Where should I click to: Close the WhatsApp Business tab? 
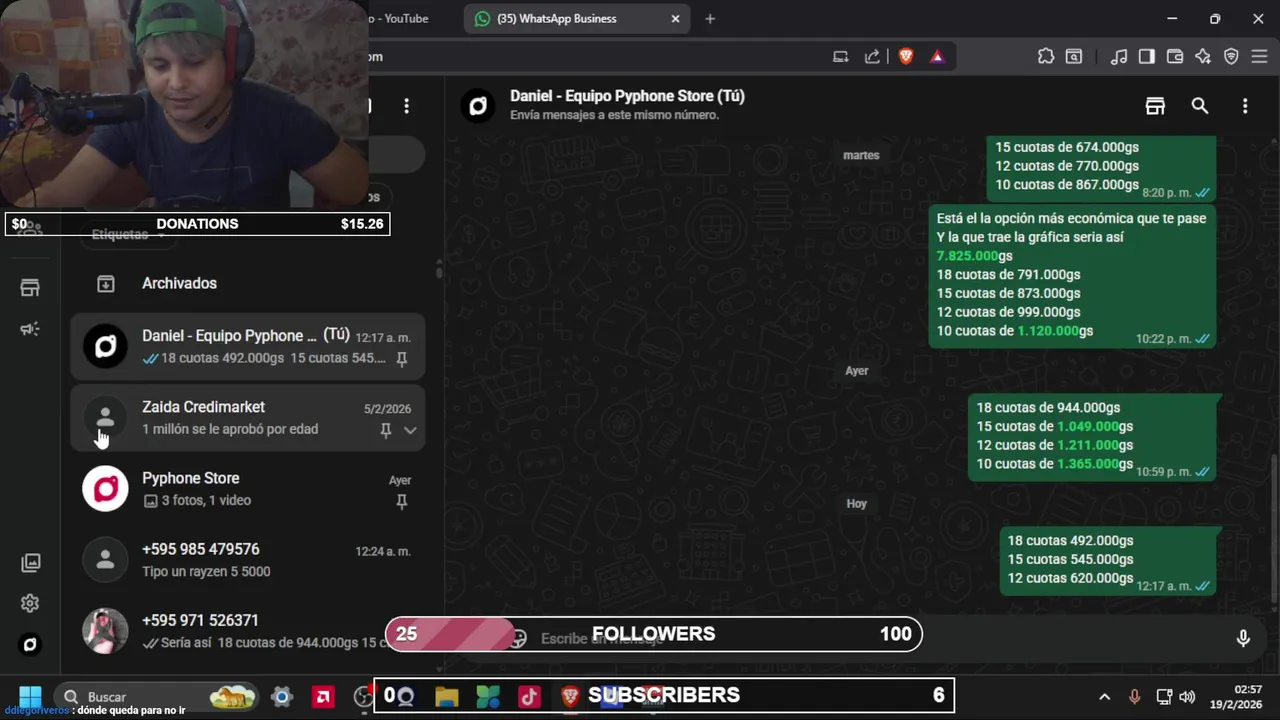(x=675, y=19)
